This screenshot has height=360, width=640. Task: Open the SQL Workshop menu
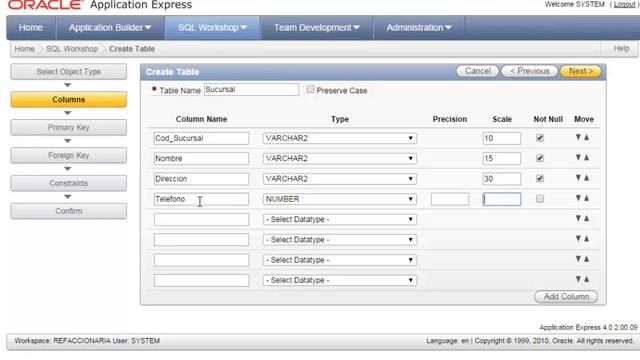coord(212,28)
